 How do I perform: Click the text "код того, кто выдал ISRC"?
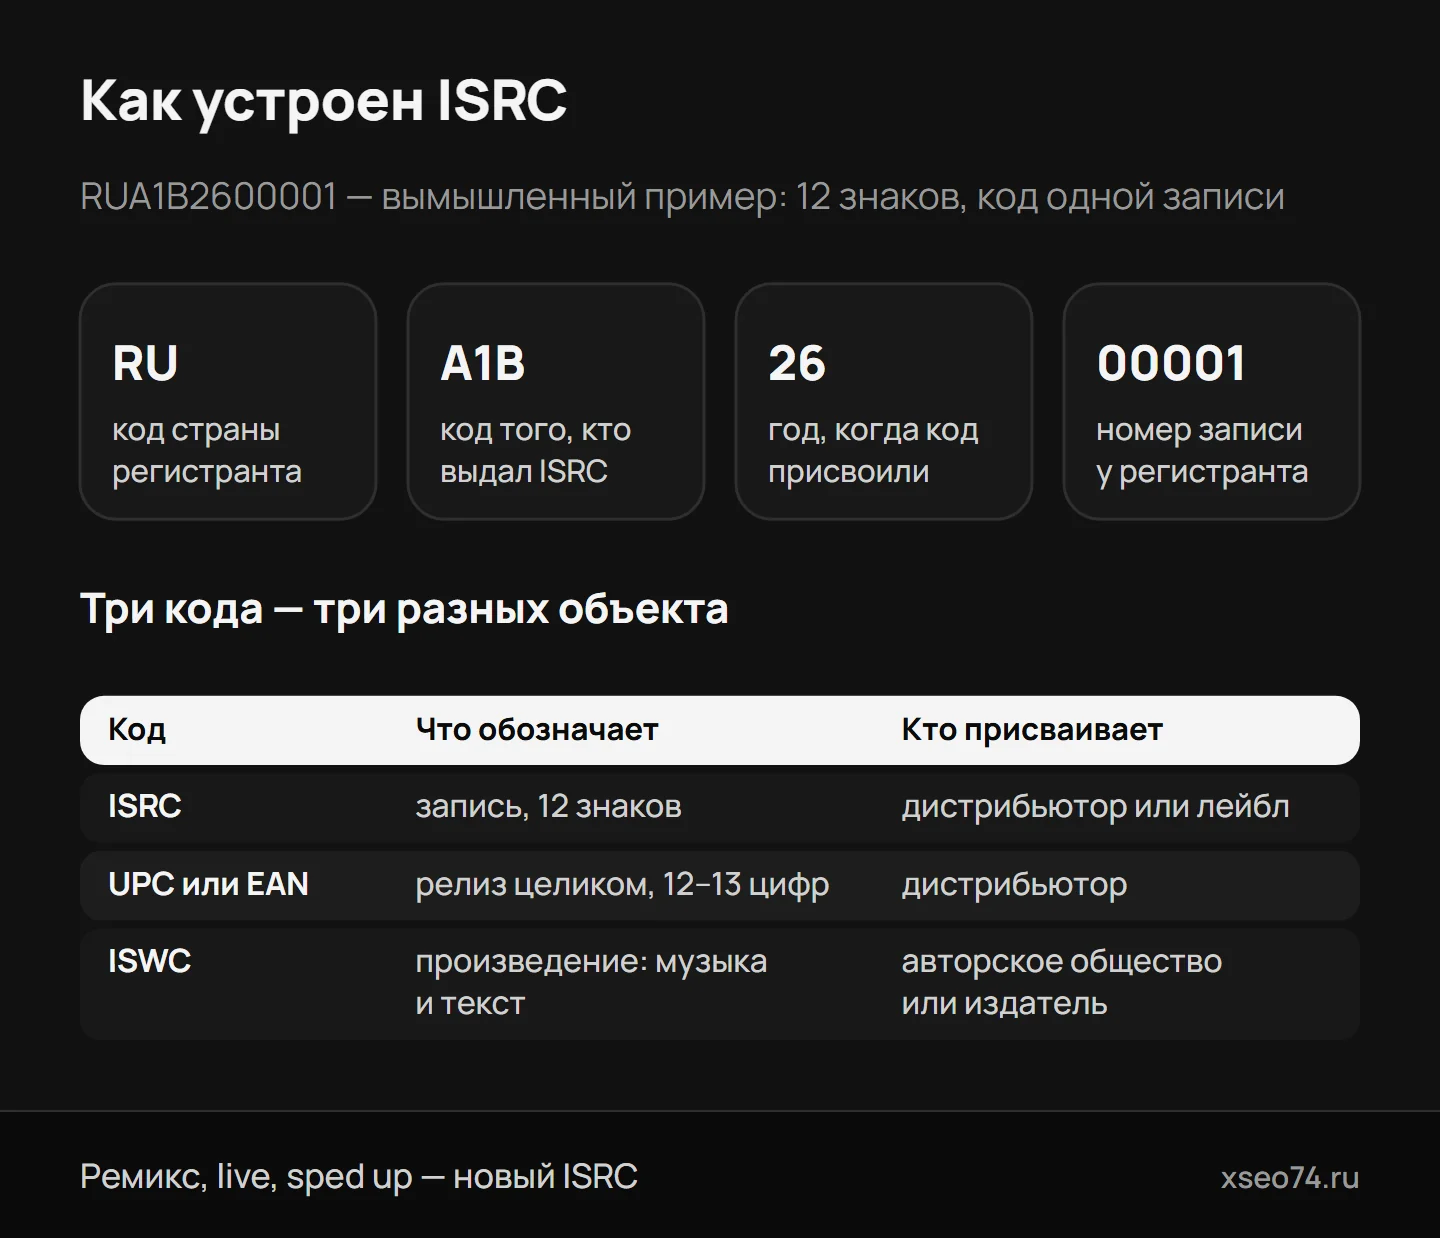536,450
